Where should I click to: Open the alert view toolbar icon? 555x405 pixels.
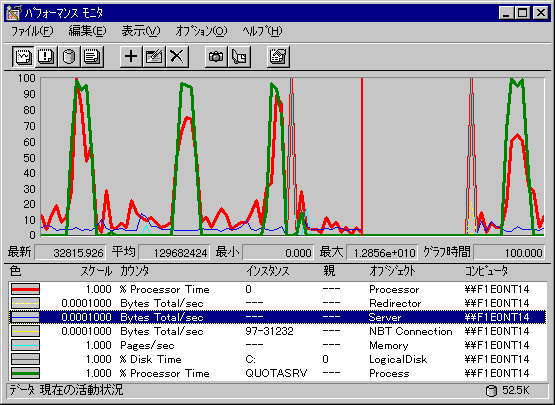coord(46,56)
